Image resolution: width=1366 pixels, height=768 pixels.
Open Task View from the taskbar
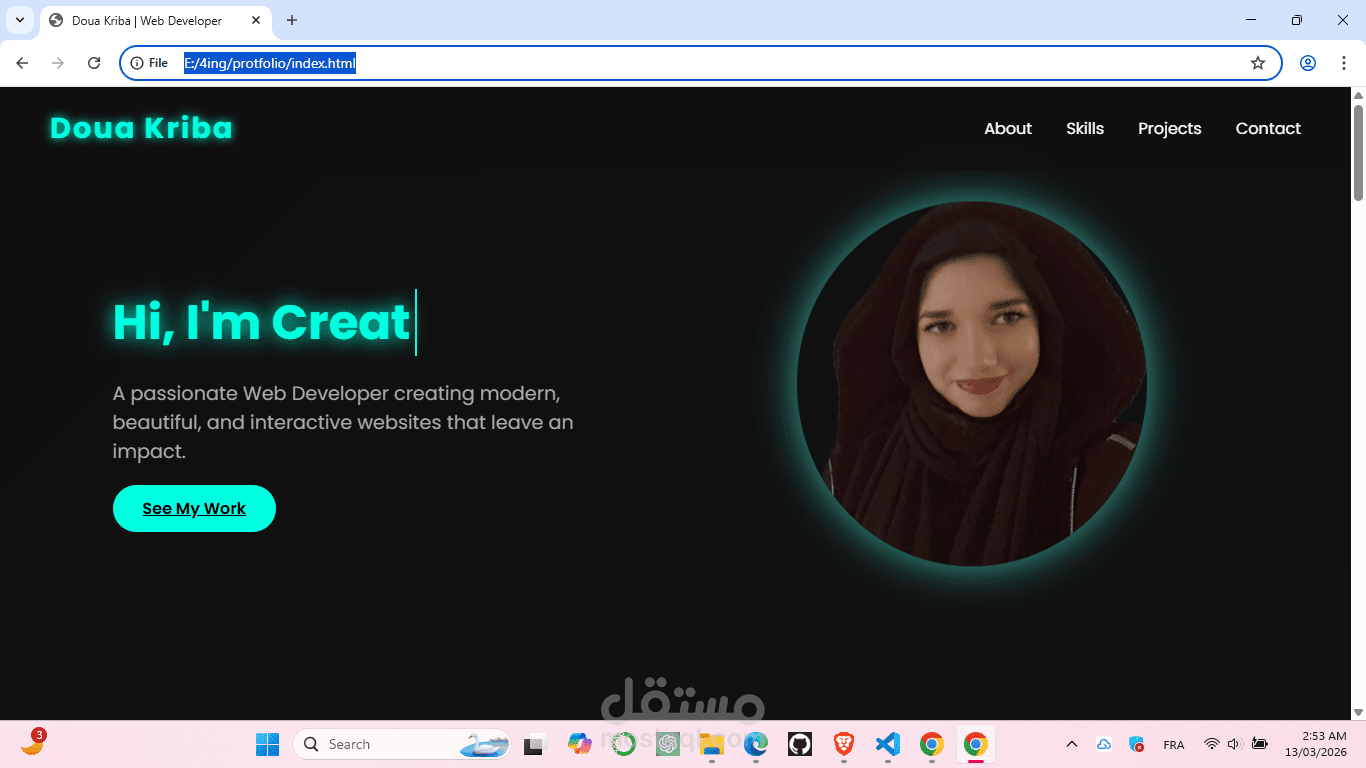pos(534,744)
